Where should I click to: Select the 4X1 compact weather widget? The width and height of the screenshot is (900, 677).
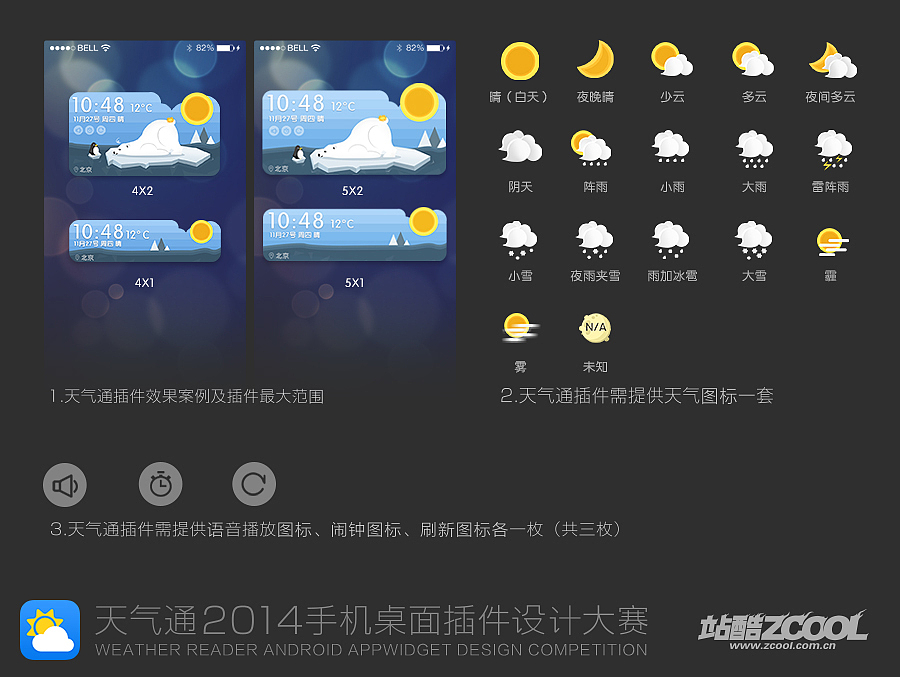(x=145, y=241)
